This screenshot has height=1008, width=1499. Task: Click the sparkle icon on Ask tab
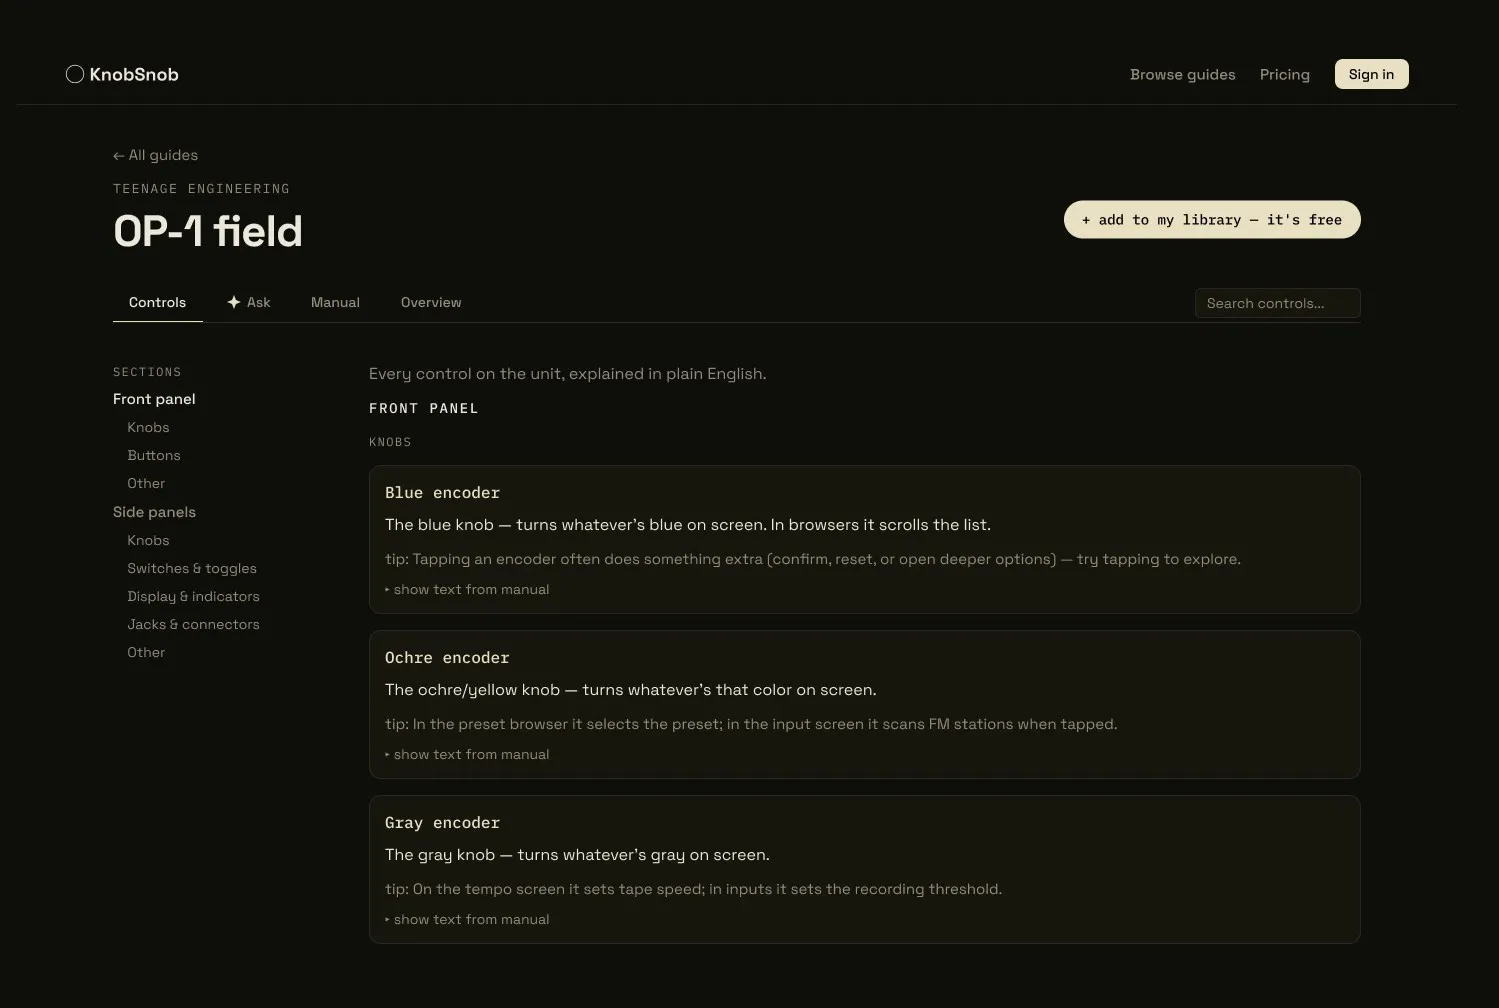tap(234, 302)
